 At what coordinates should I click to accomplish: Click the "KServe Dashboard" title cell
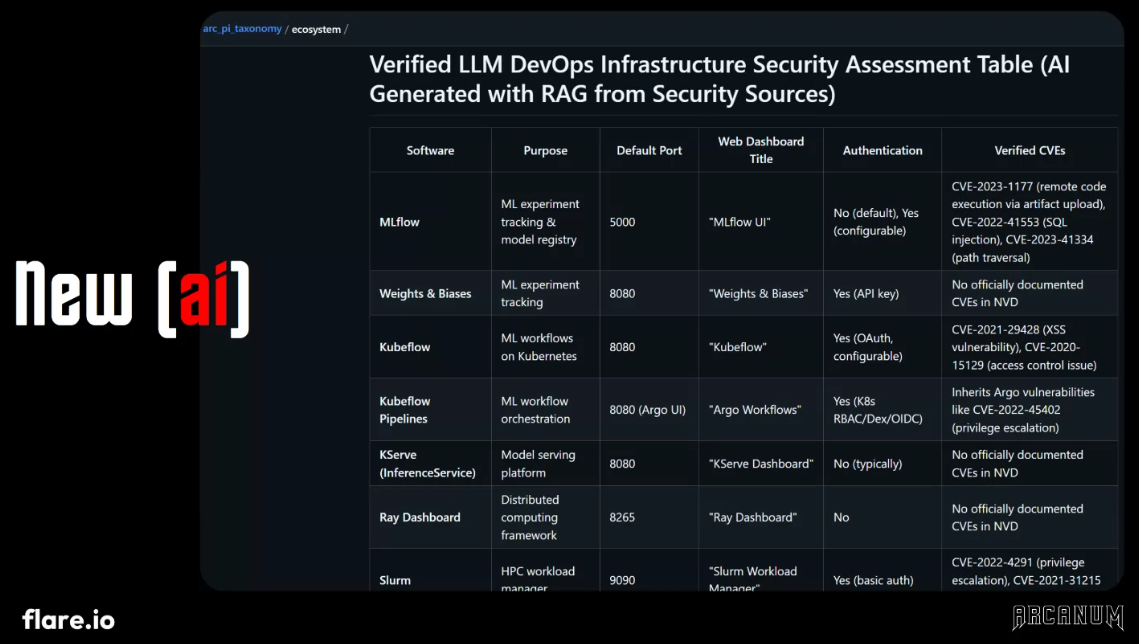(x=761, y=463)
